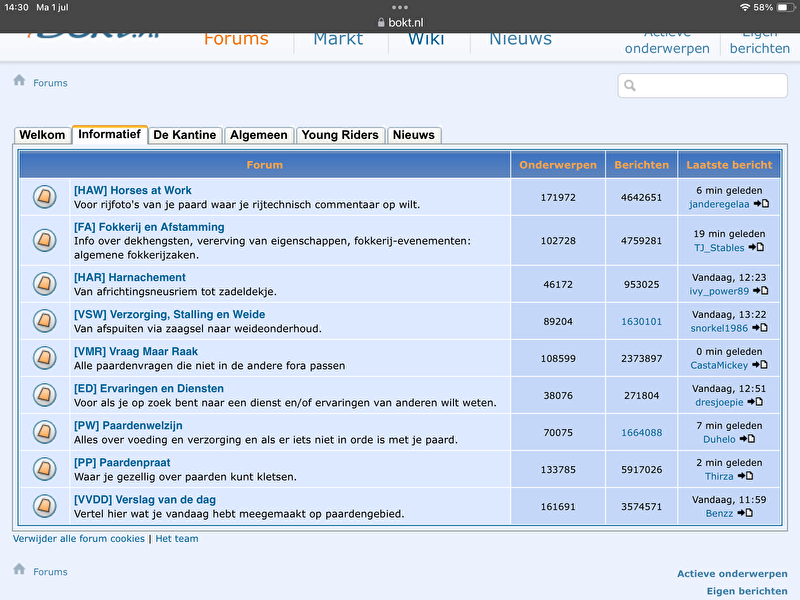Switch to the Welkom tab
Viewport: 800px width, 600px height.
(x=42, y=135)
